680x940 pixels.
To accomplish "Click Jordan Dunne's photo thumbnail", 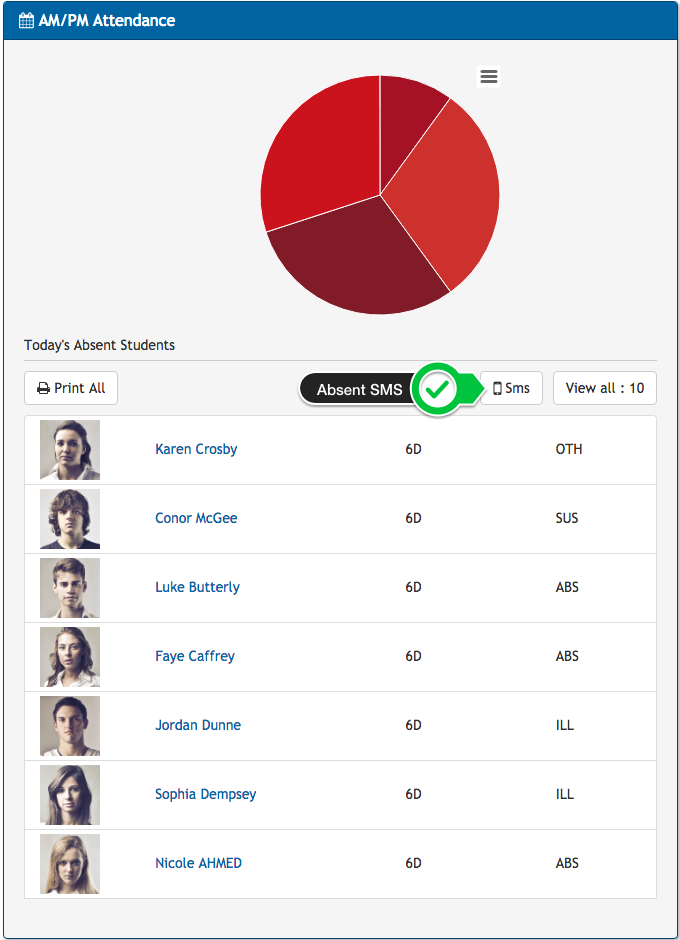I will (x=70, y=726).
